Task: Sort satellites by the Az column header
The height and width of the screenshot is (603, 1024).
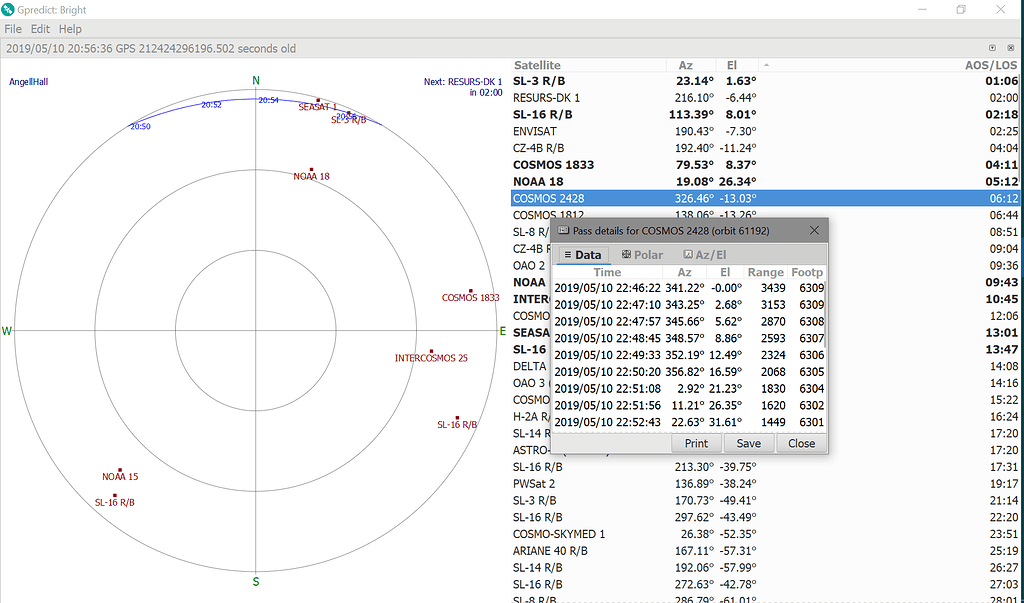Action: 685,65
